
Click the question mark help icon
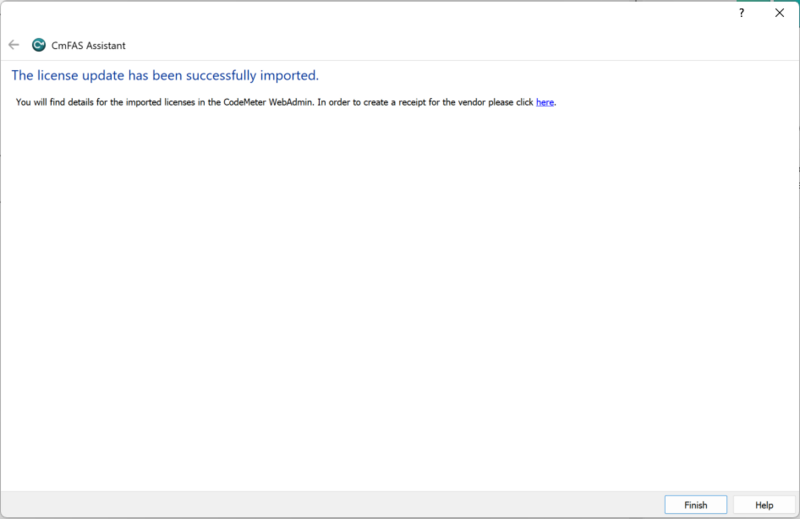pyautogui.click(x=741, y=13)
